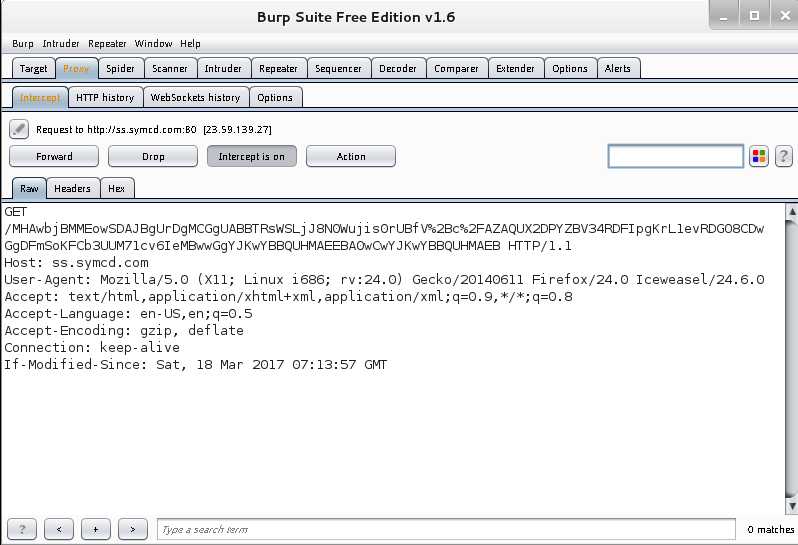The image size is (798, 545).
Task: Minimize the Burp Suite window
Action: tap(724, 15)
